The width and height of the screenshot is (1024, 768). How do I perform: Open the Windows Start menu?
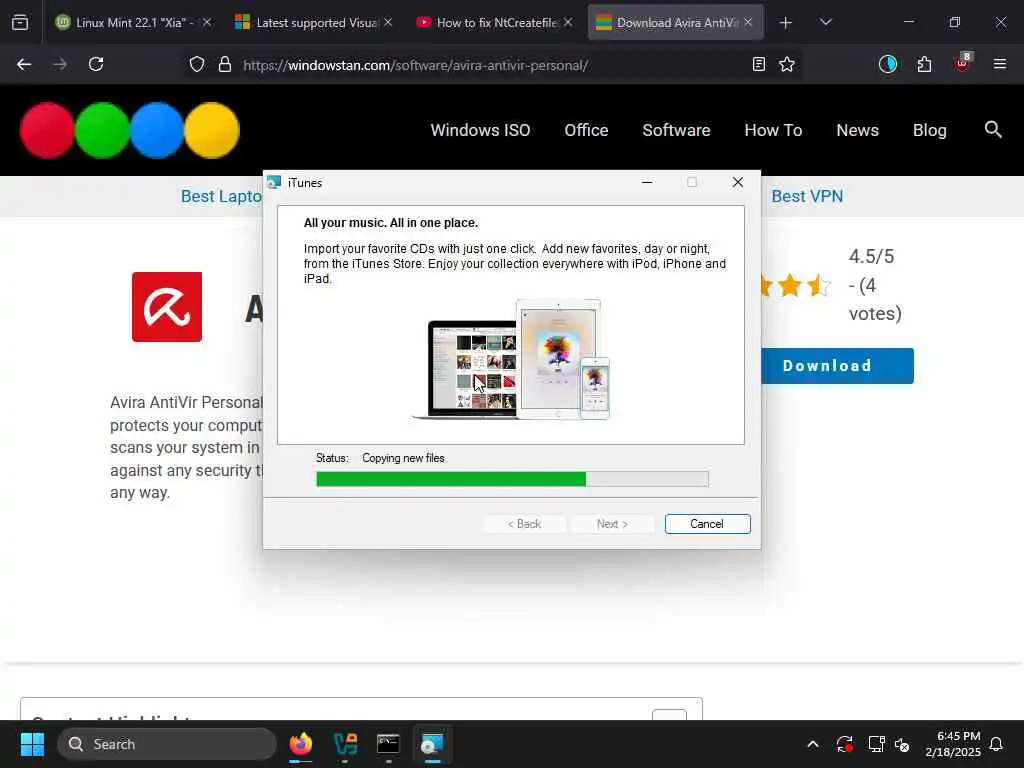pos(32,744)
